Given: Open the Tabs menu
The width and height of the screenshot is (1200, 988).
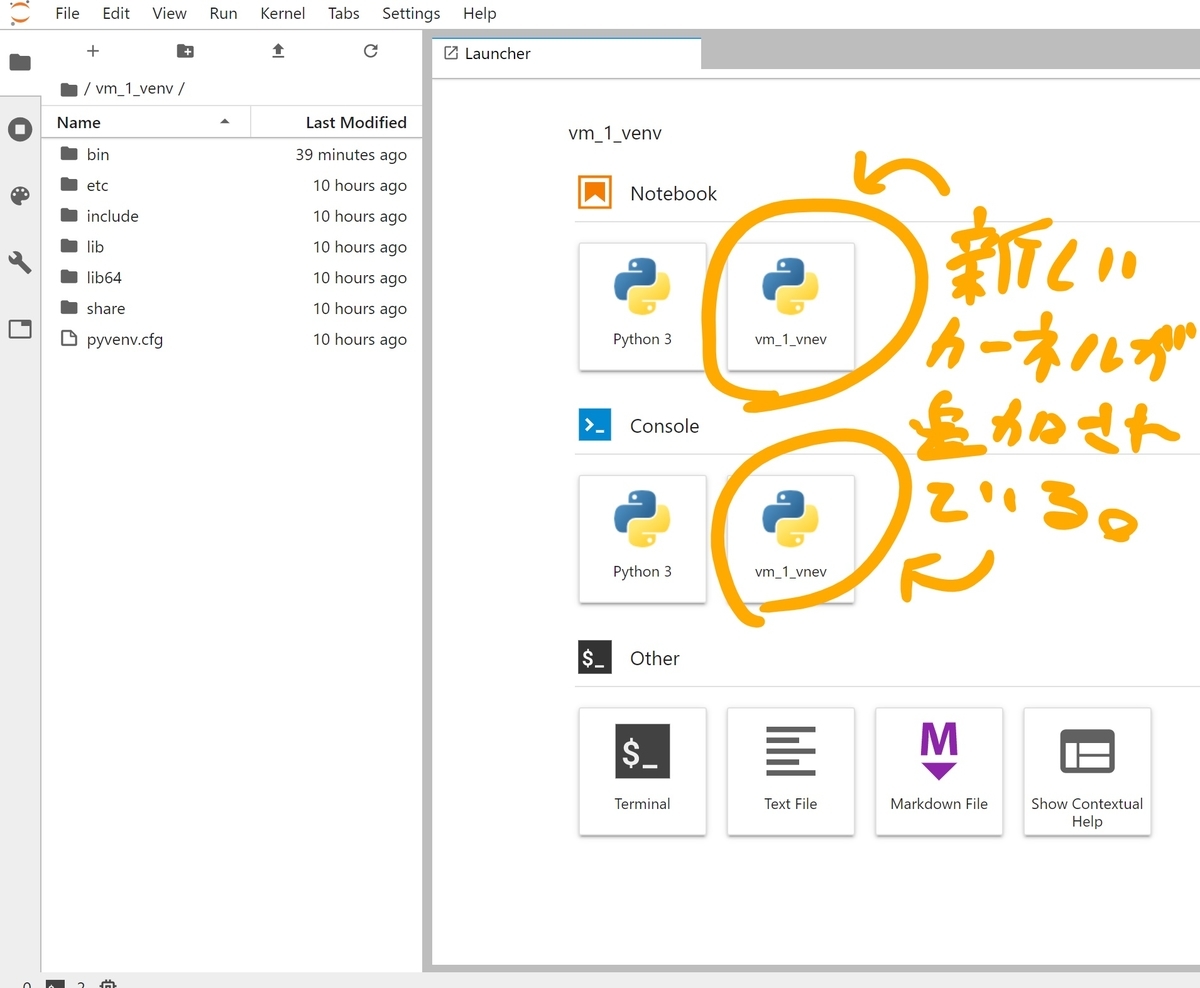Looking at the screenshot, I should [344, 13].
